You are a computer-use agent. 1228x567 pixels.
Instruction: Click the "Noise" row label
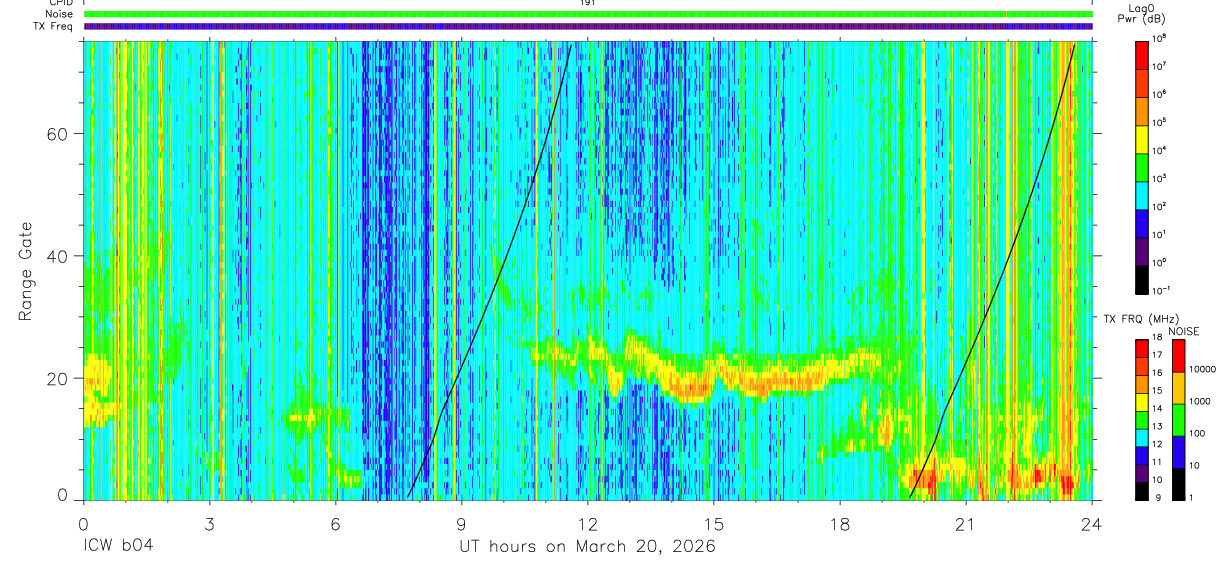(59, 14)
